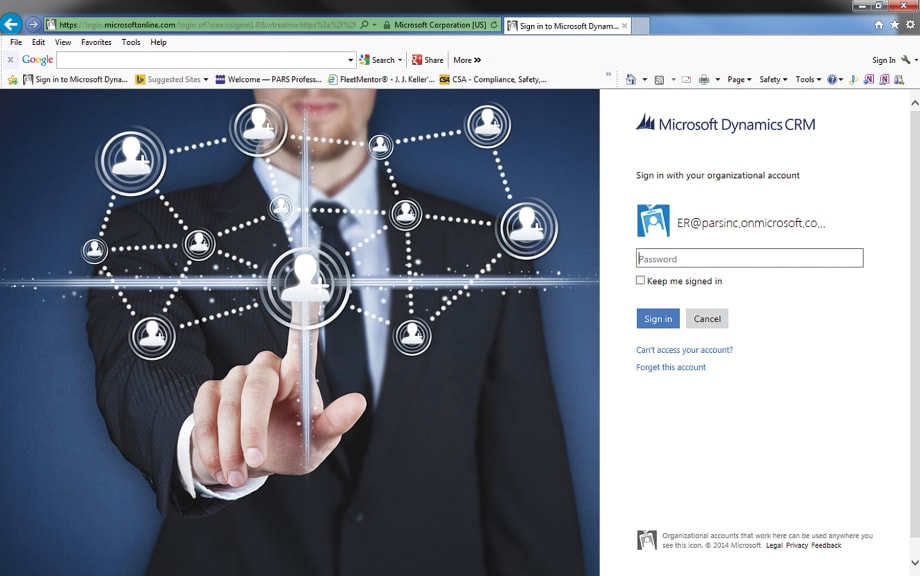Viewport: 920px width, 576px height.
Task: Open the Google toolbar search box dropdown
Action: (x=350, y=60)
